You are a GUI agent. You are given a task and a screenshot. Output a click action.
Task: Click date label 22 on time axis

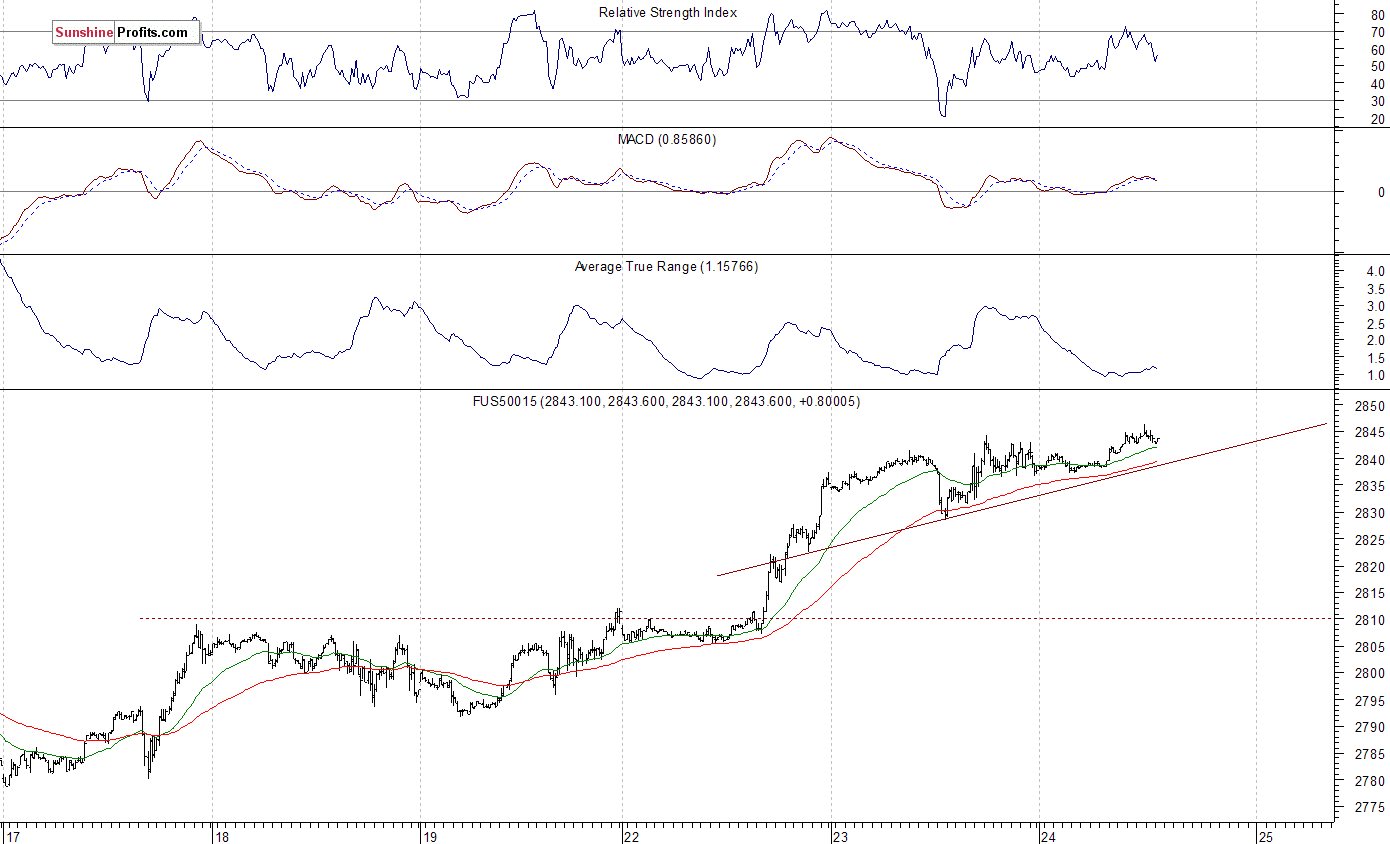[x=632, y=836]
